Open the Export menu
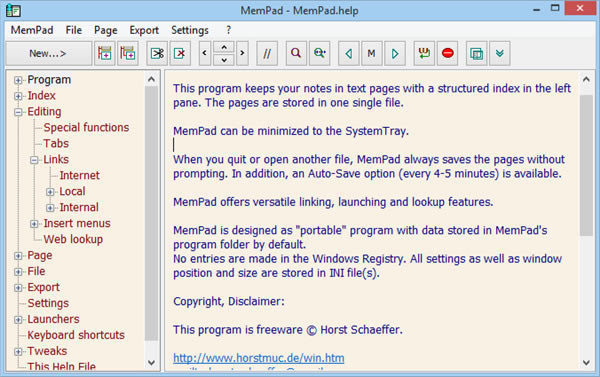The height and width of the screenshot is (377, 600). (144, 30)
